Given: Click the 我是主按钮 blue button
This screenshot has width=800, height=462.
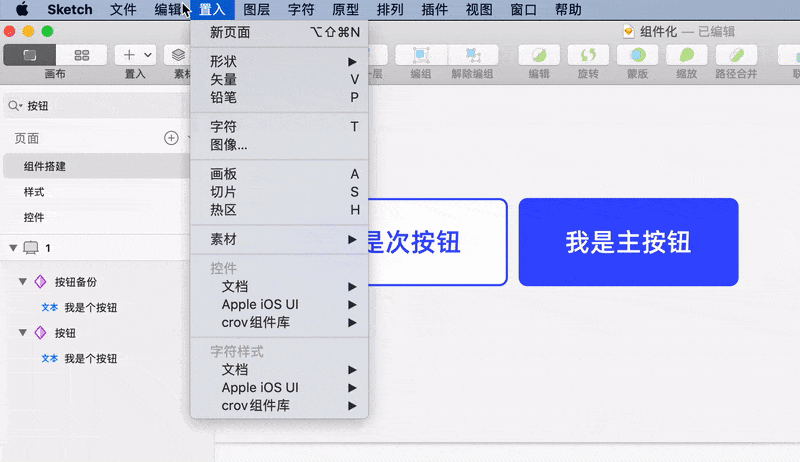Looking at the screenshot, I should pos(628,242).
